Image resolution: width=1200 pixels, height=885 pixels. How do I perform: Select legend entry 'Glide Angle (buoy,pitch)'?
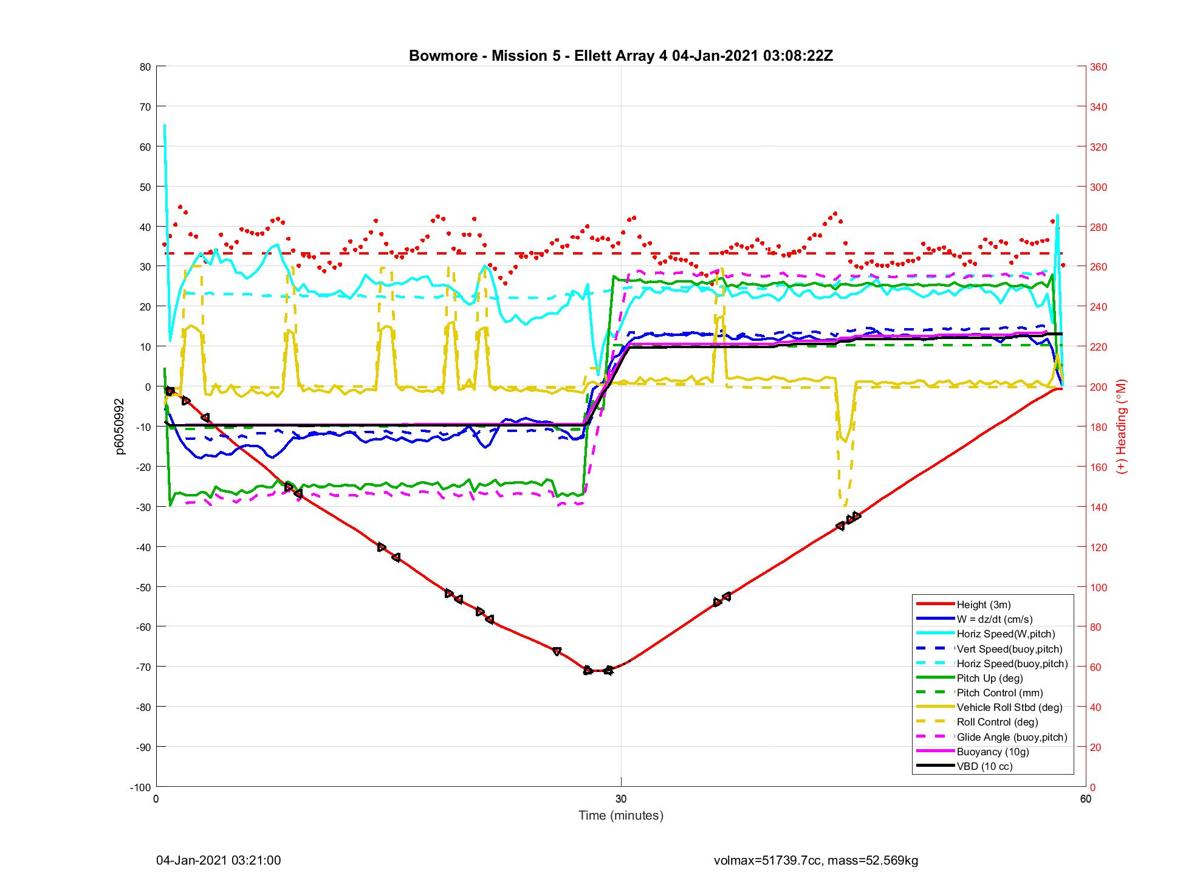pyautogui.click(x=1012, y=737)
